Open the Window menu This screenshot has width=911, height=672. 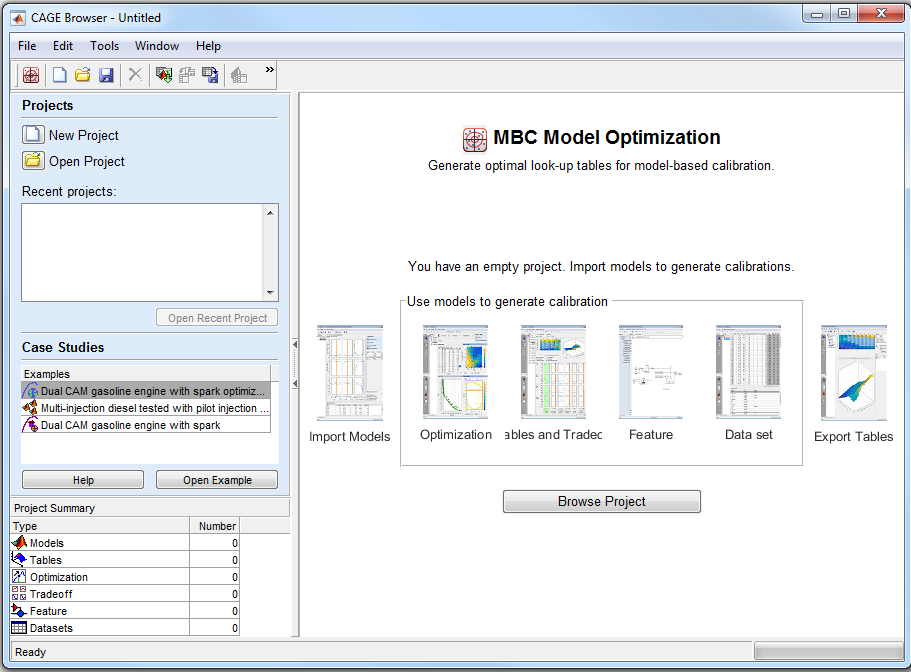(x=157, y=46)
